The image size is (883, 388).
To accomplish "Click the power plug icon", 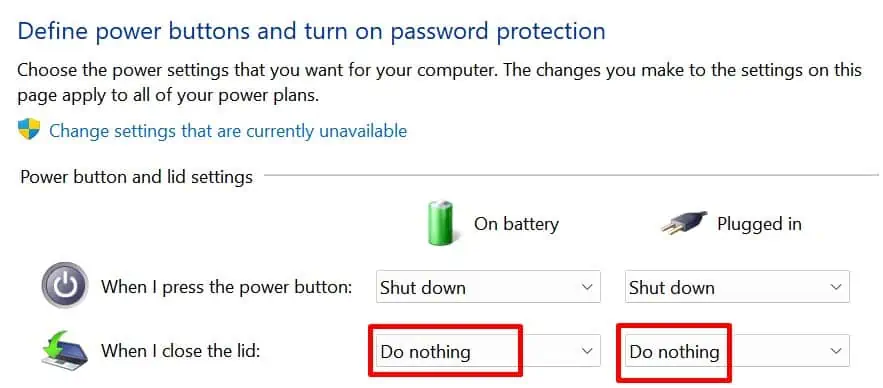I will coord(684,223).
